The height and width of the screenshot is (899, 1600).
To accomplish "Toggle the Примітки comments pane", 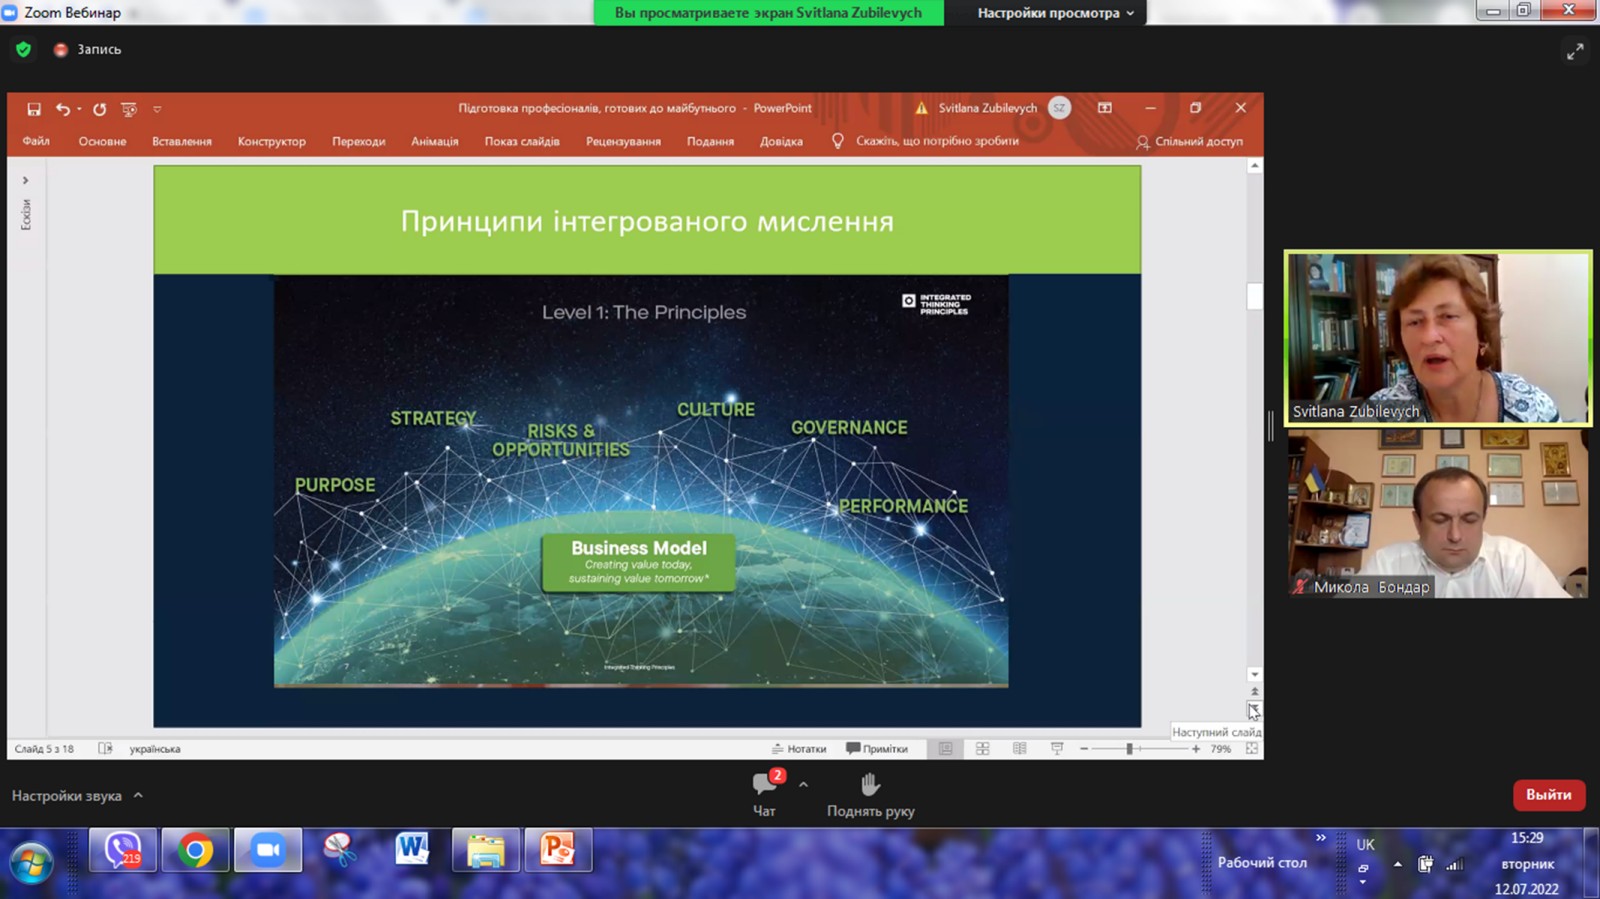I will coord(876,749).
